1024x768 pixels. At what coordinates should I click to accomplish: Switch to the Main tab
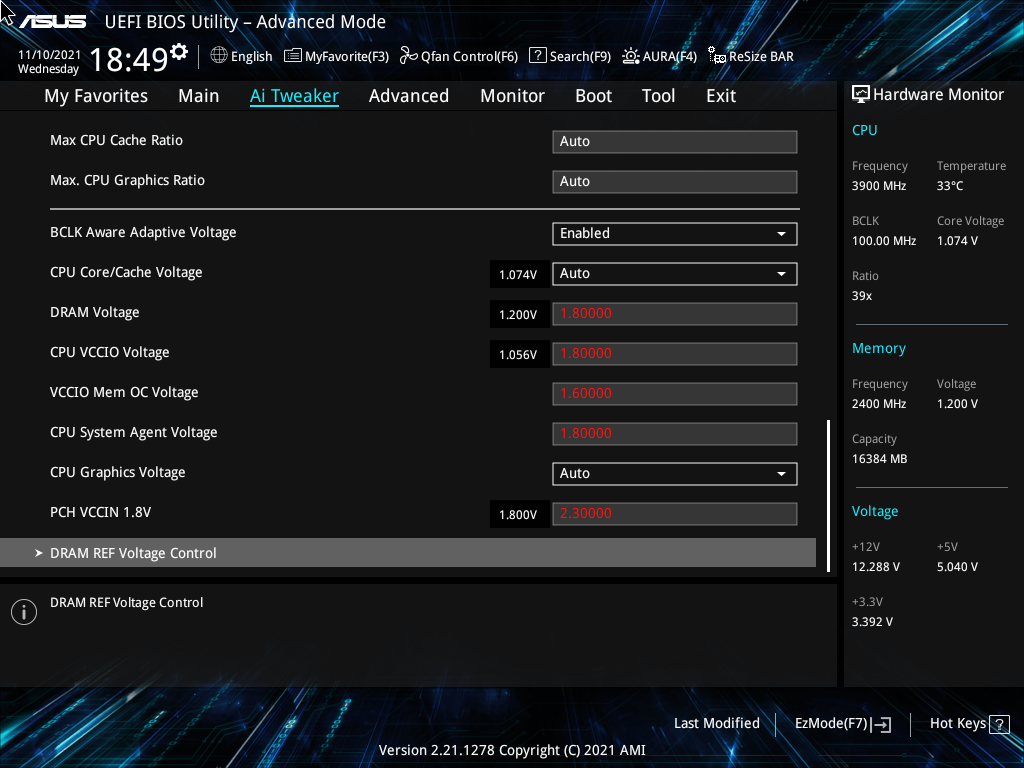pyautogui.click(x=199, y=96)
